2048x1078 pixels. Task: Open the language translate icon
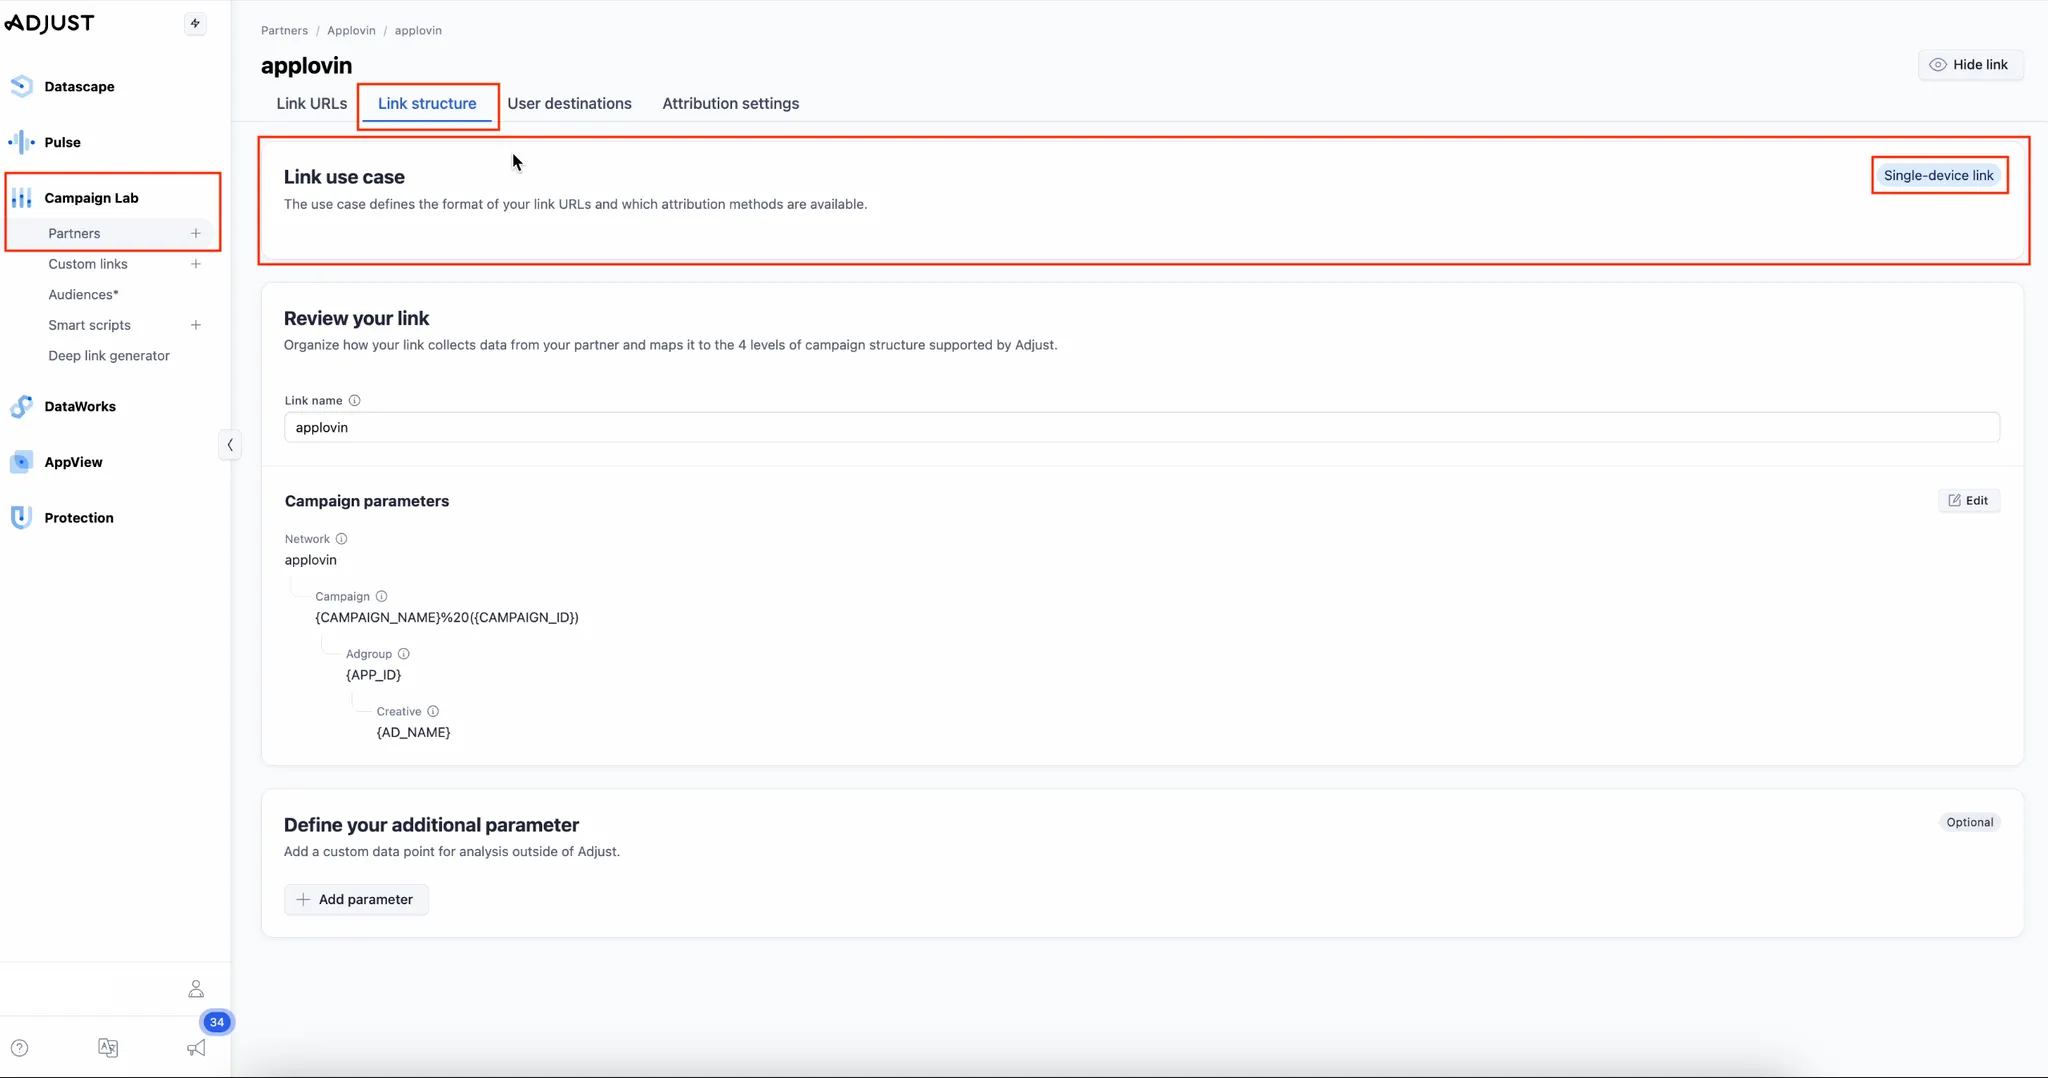(108, 1048)
